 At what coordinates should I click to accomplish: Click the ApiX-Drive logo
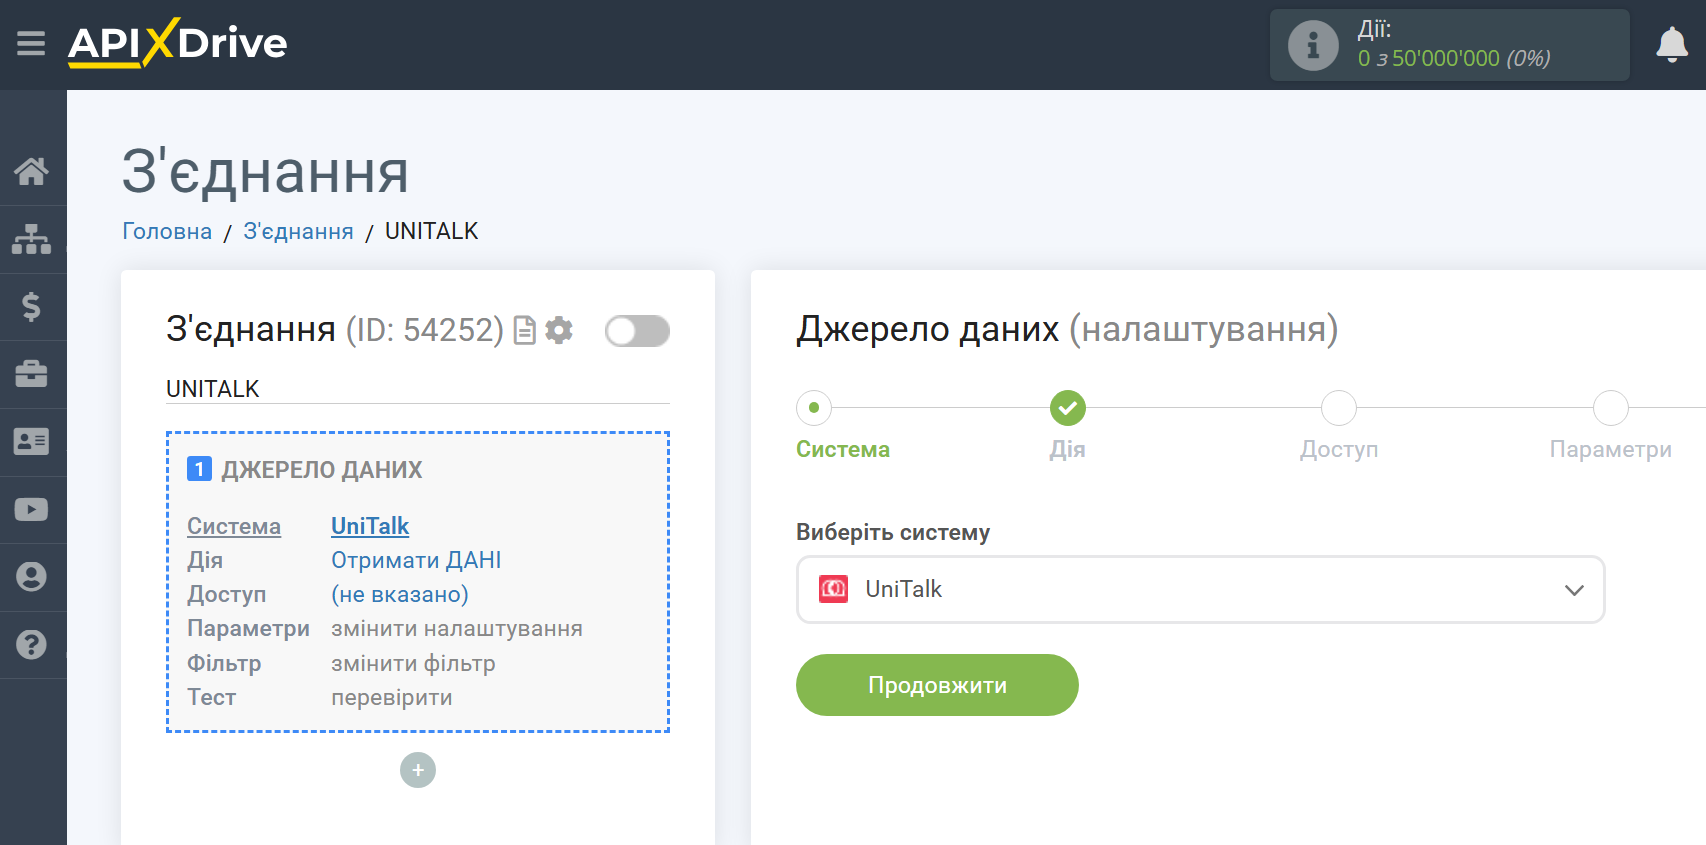pos(177,43)
